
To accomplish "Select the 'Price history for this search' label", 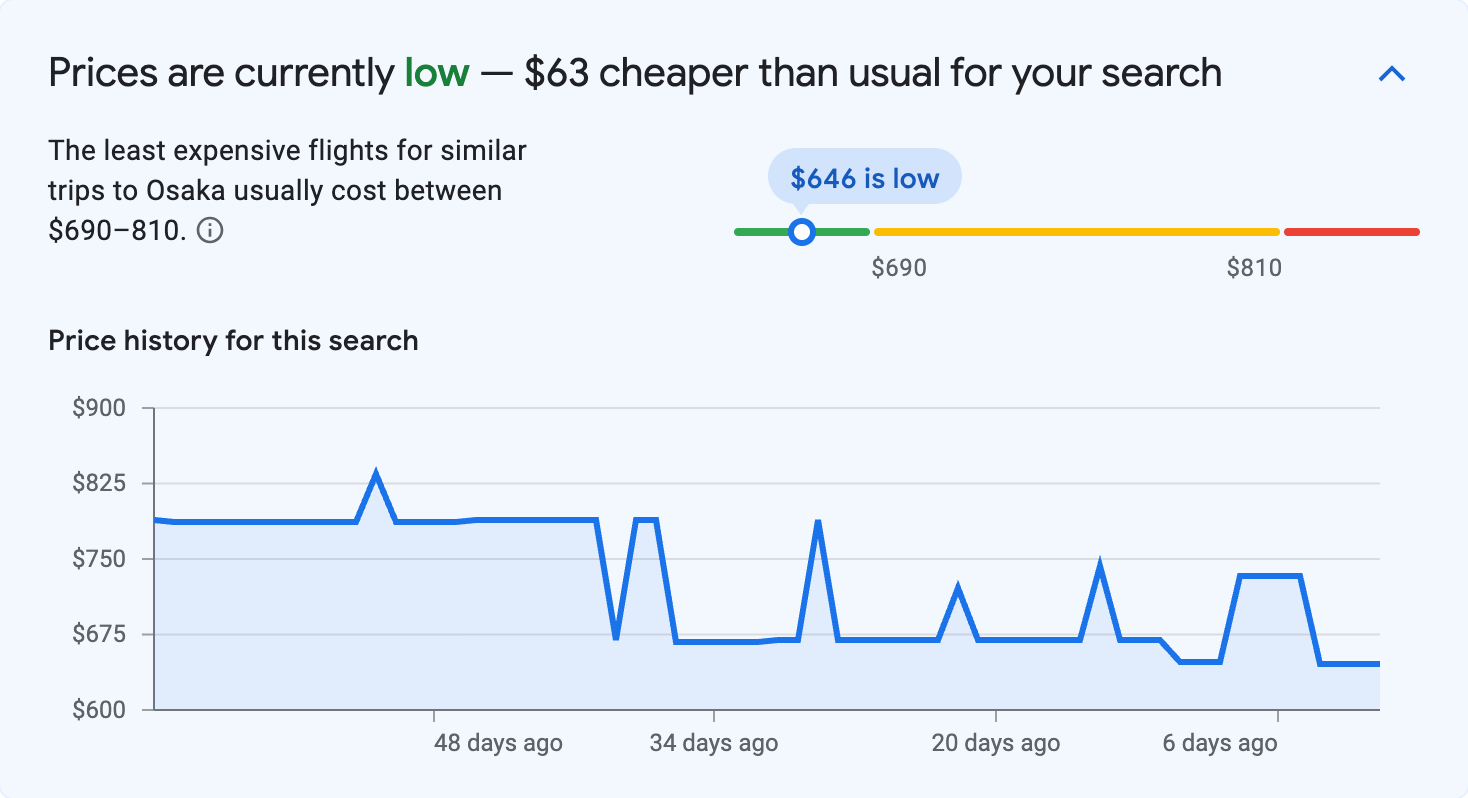I will pyautogui.click(x=232, y=340).
